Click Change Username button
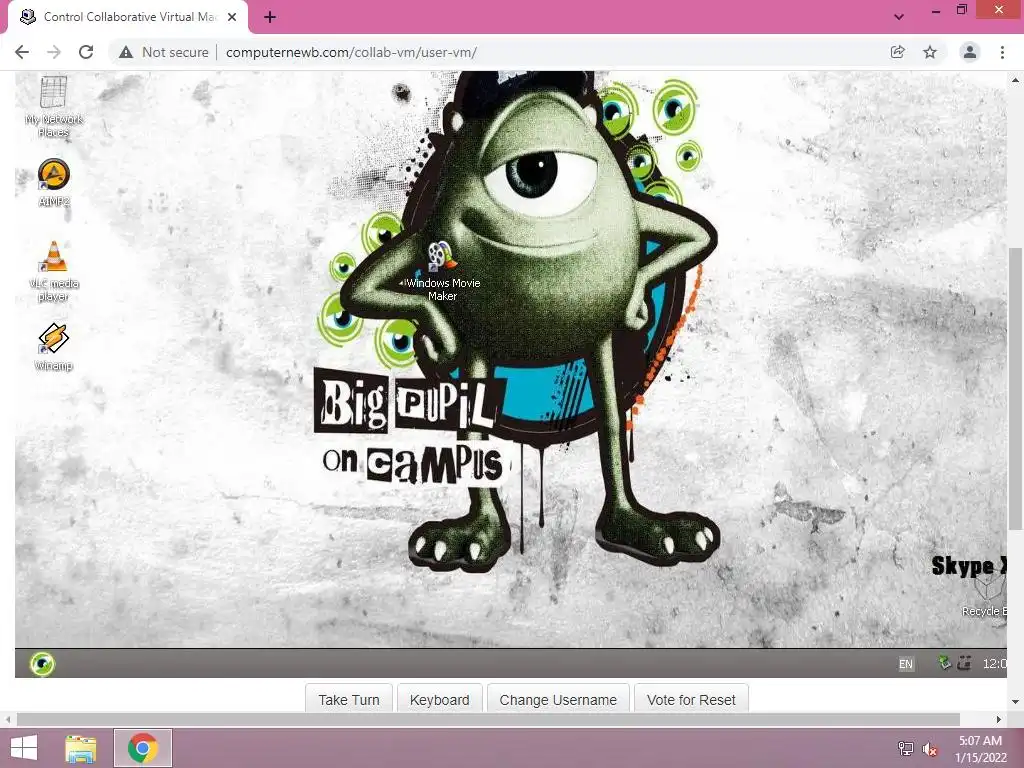Screen dimensions: 1024x768 [x=558, y=699]
